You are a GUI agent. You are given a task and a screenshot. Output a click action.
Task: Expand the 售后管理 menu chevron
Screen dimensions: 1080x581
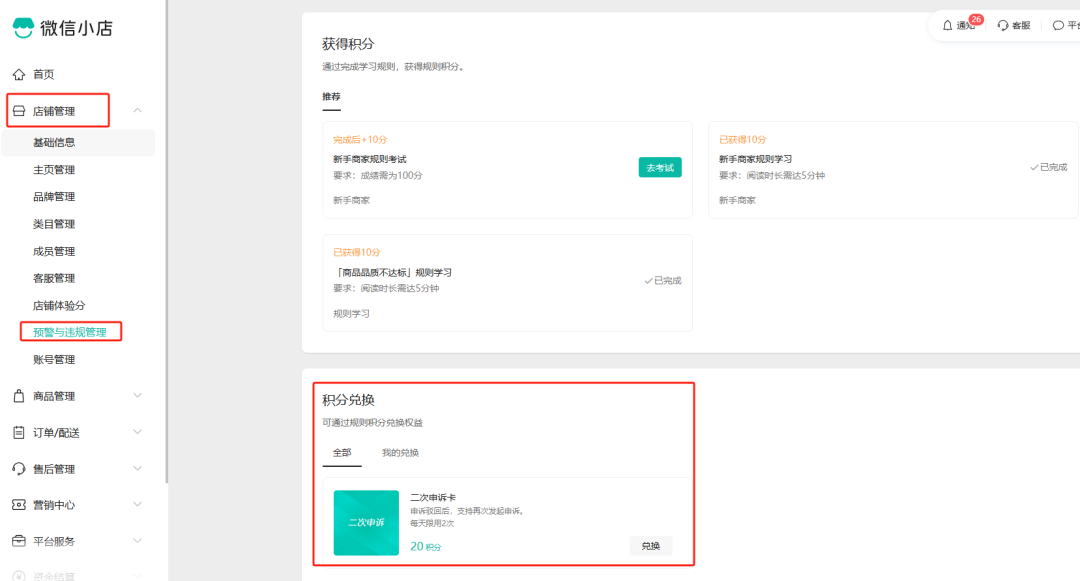pos(139,468)
